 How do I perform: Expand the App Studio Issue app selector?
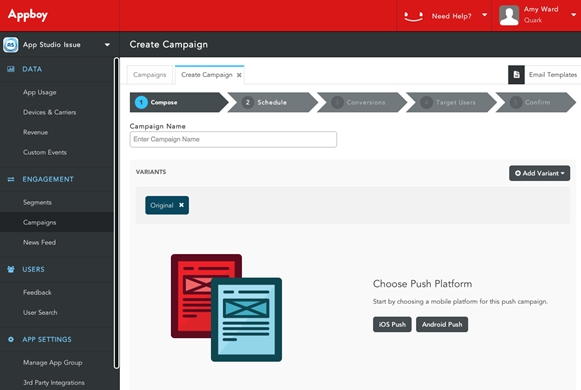point(107,45)
